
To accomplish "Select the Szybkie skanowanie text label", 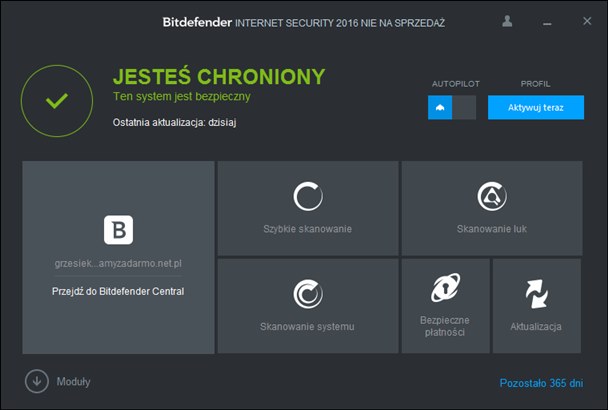I will pyautogui.click(x=307, y=229).
